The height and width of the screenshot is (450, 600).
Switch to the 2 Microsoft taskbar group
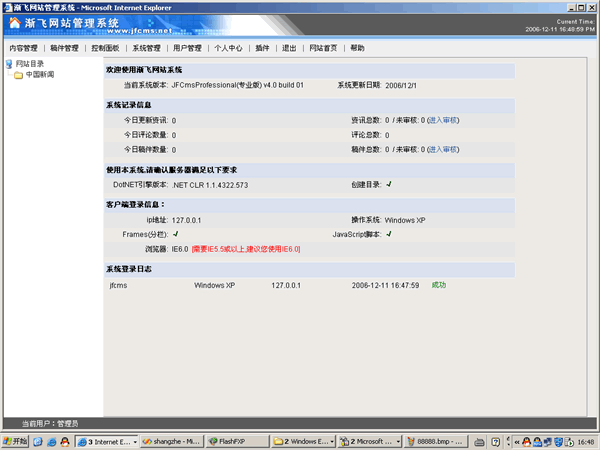pyautogui.click(x=370, y=442)
